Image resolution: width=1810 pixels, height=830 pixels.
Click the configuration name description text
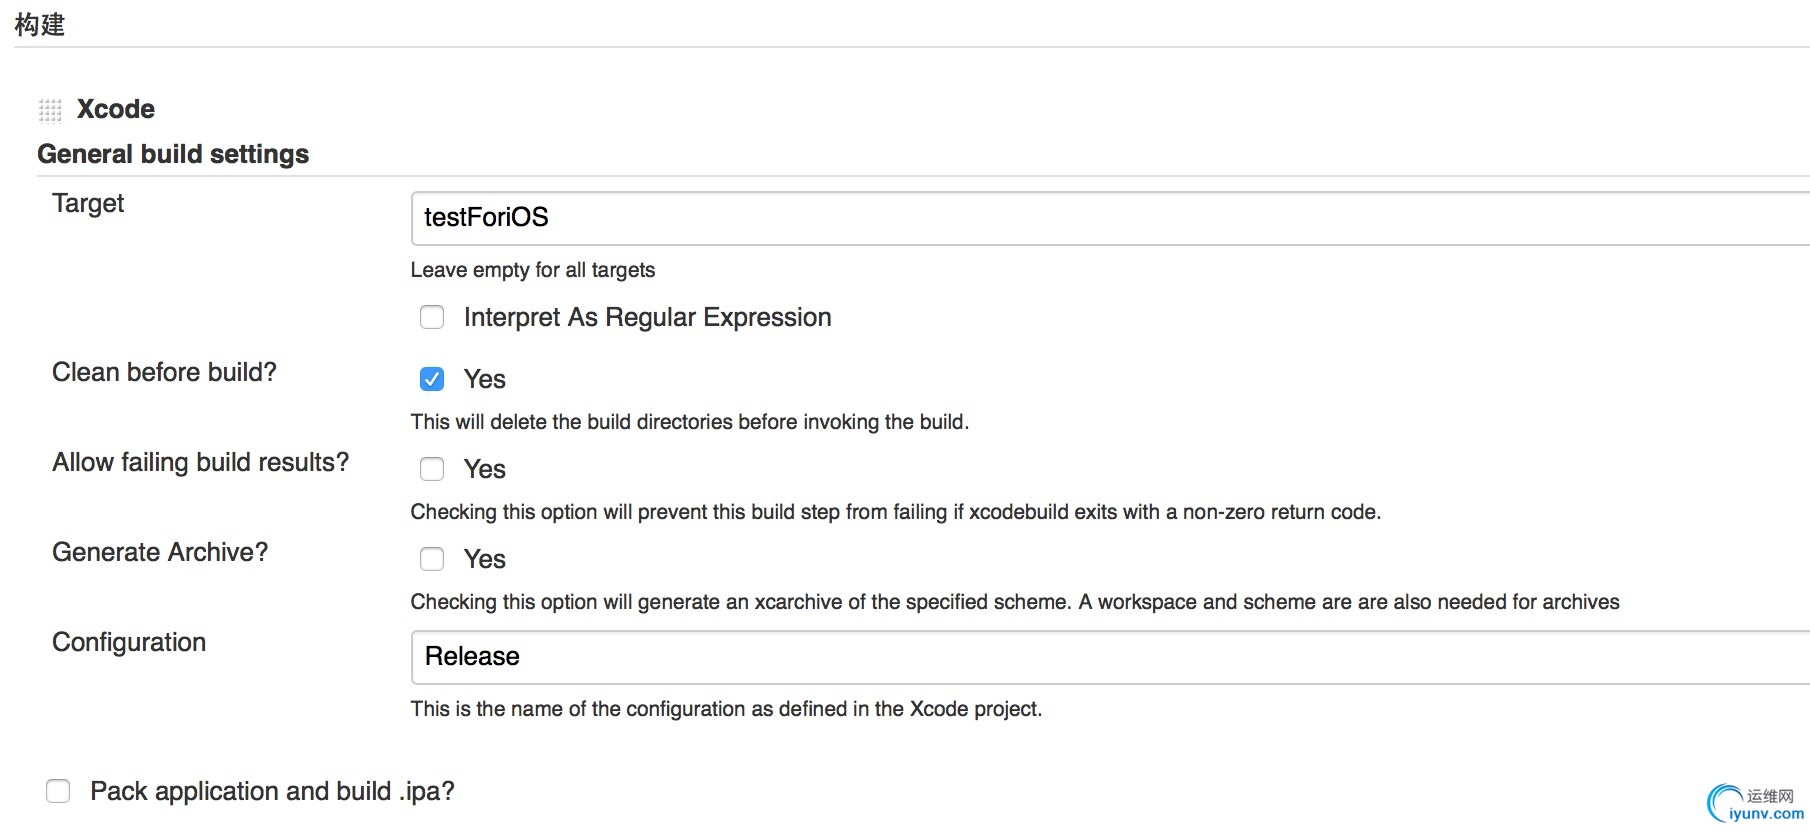pyautogui.click(x=726, y=709)
